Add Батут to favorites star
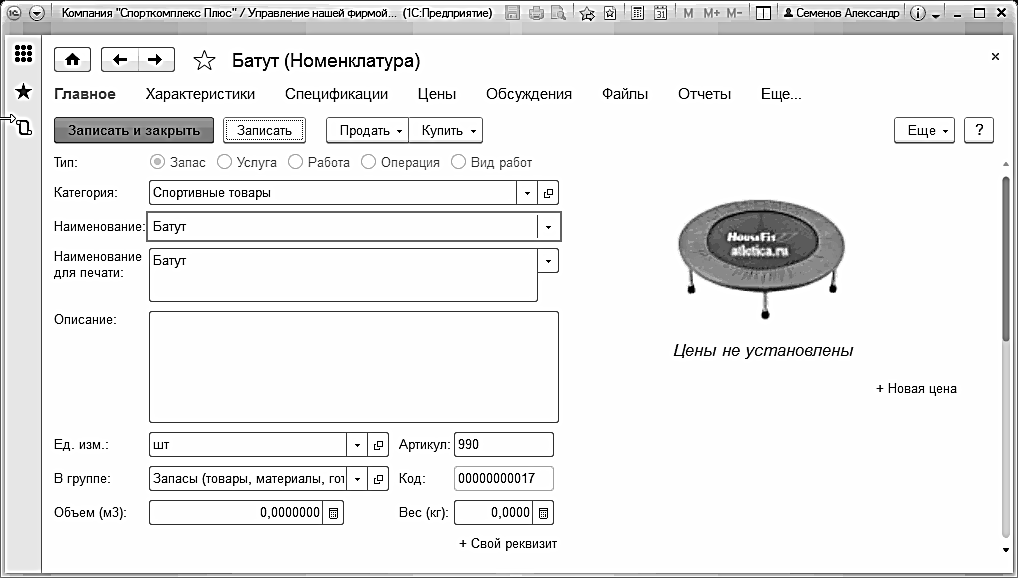This screenshot has height=578, width=1018. [205, 61]
